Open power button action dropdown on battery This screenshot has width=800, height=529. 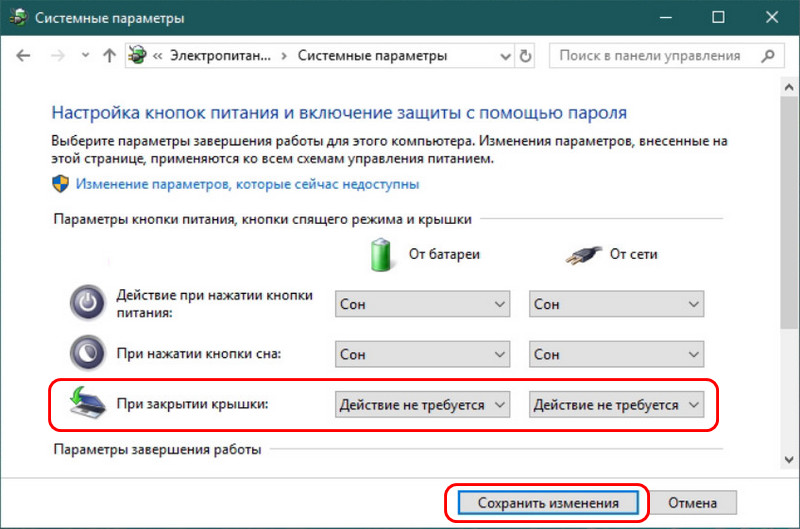click(x=422, y=304)
